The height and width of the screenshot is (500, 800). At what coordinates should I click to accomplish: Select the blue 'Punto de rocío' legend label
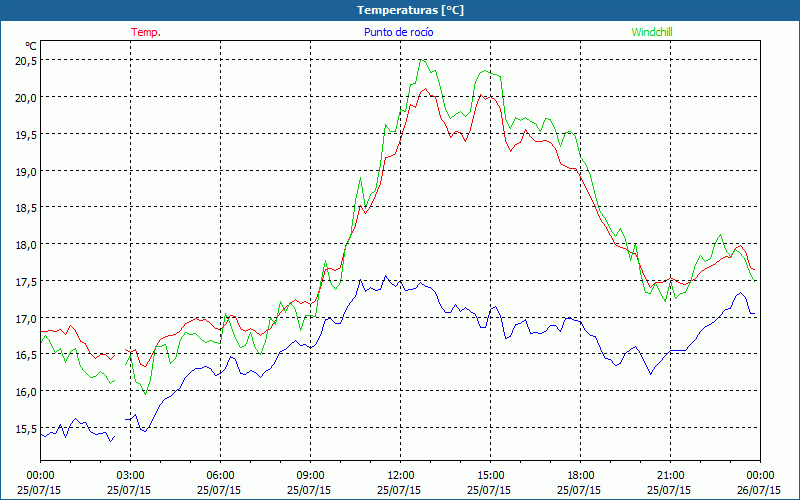[398, 32]
